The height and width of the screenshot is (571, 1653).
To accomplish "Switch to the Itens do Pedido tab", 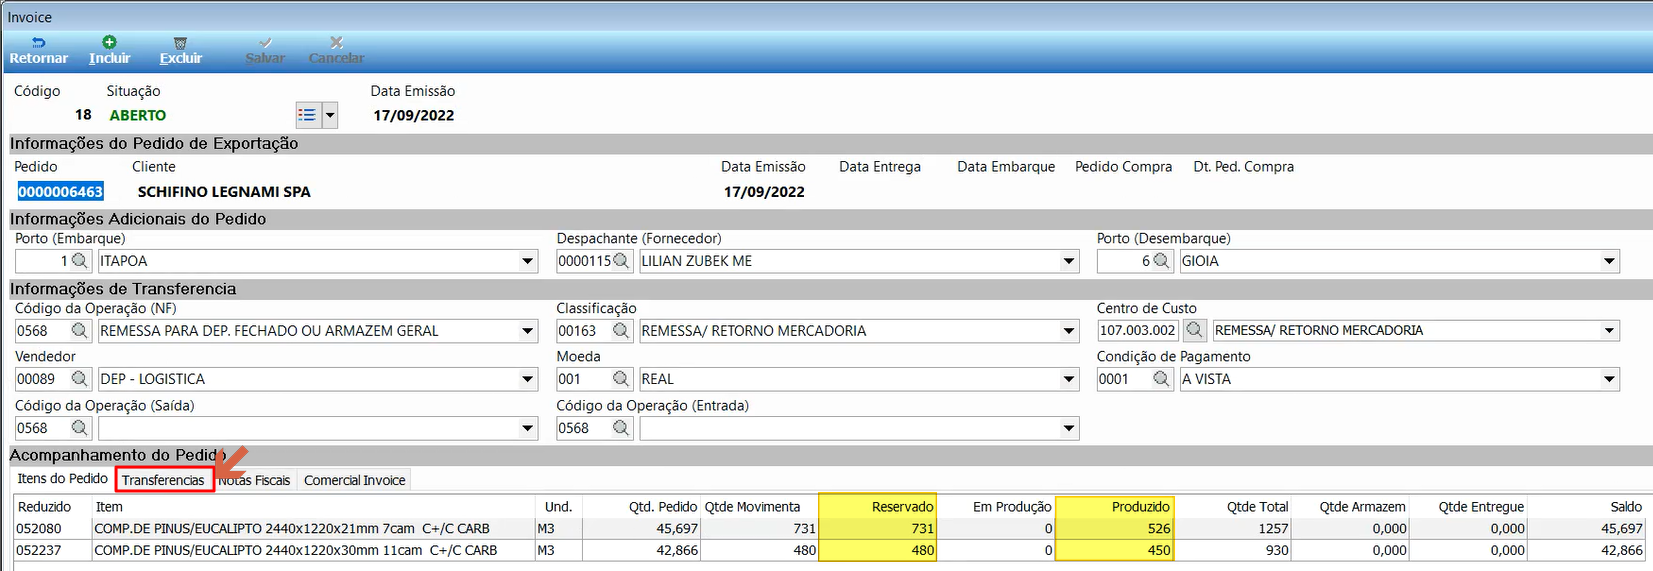I will pyautogui.click(x=62, y=479).
